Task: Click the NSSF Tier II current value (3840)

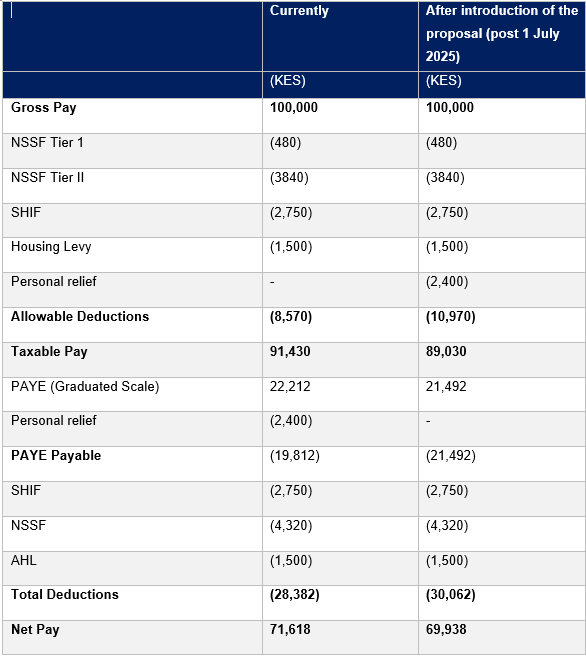Action: click(289, 178)
